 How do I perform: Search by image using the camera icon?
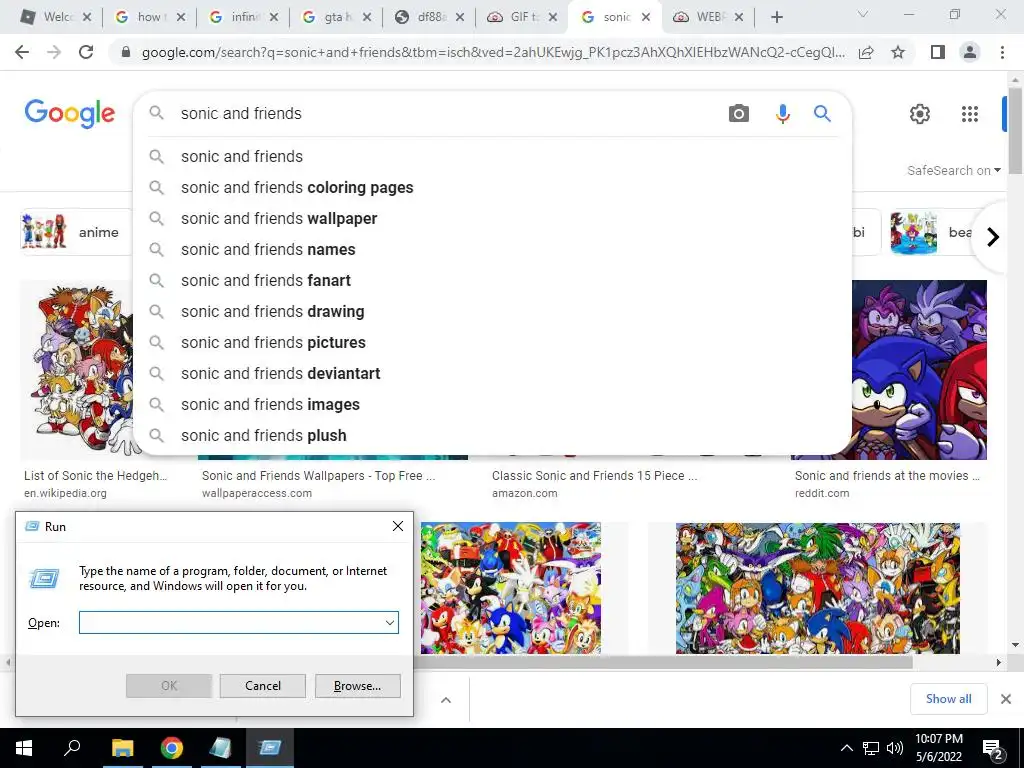pos(739,114)
